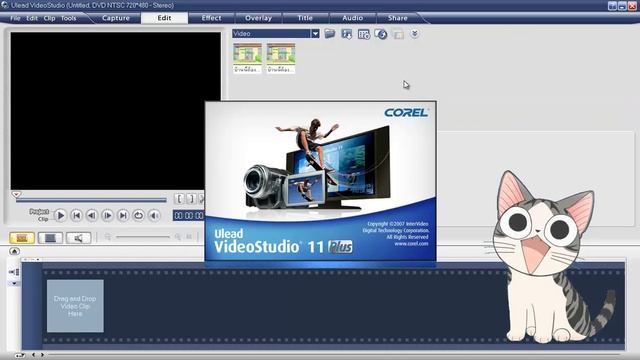
Task: Open the Load video folder icon
Action: [x=329, y=33]
